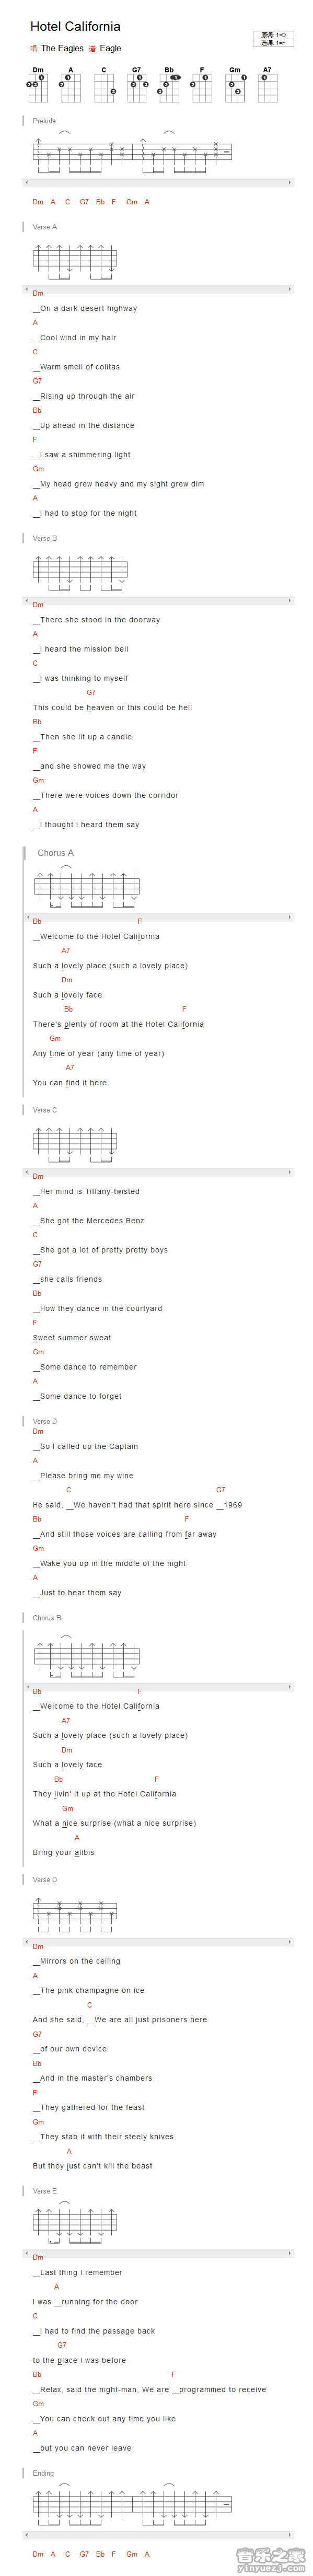
Task: Click right scroll arrow under Chorus A tab
Action: [x=290, y=917]
